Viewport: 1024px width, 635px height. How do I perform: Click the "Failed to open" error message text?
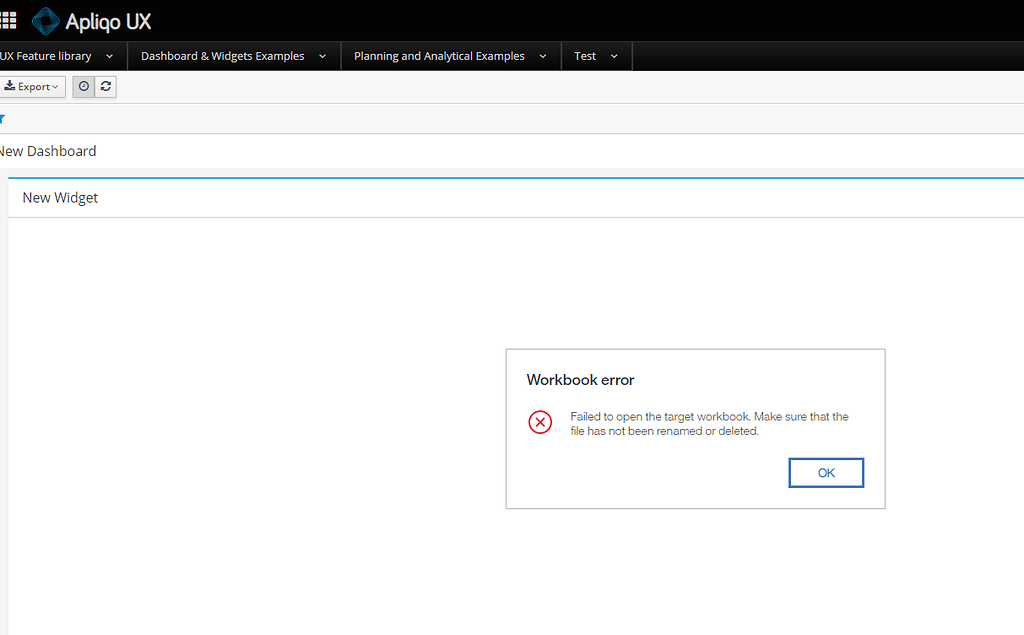pos(709,424)
